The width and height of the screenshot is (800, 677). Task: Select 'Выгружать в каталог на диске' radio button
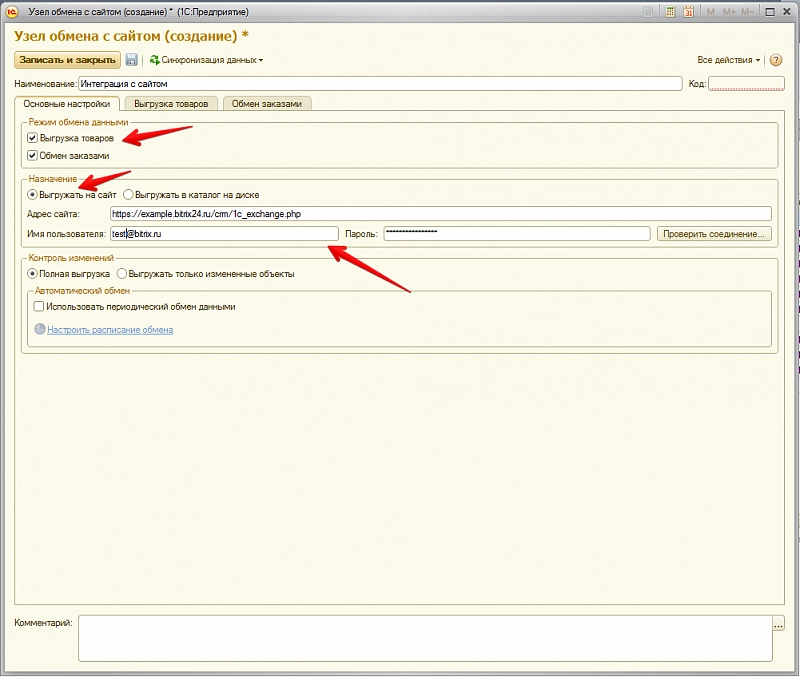tap(128, 194)
